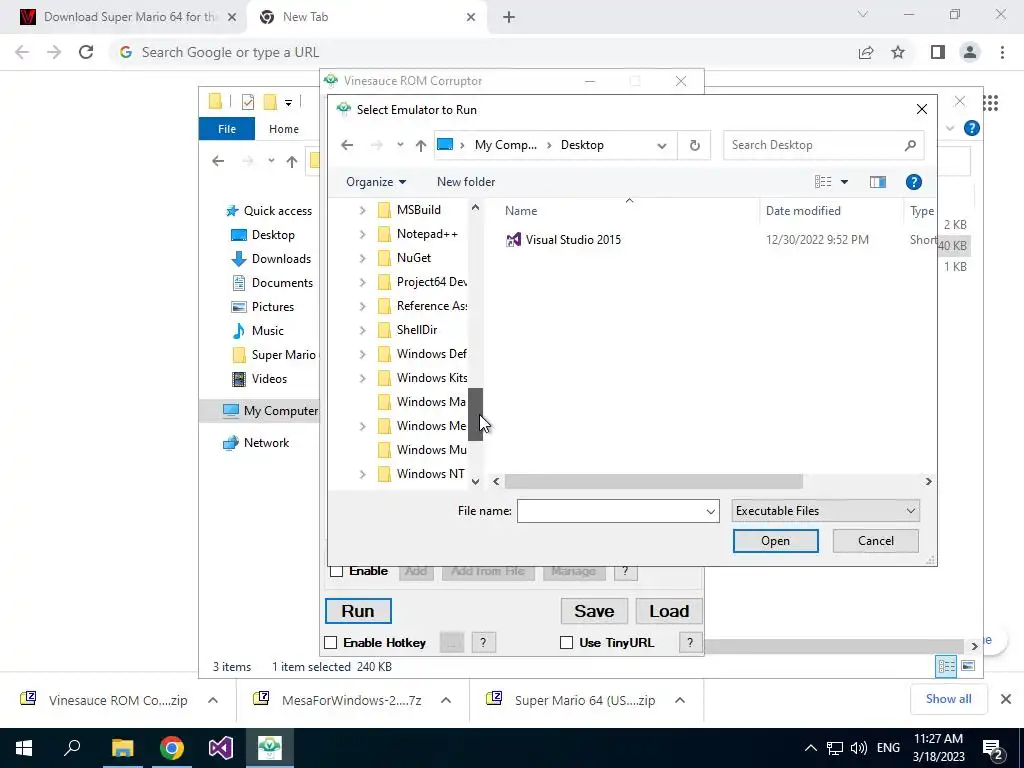Show the preview pane in the dialog

point(878,182)
